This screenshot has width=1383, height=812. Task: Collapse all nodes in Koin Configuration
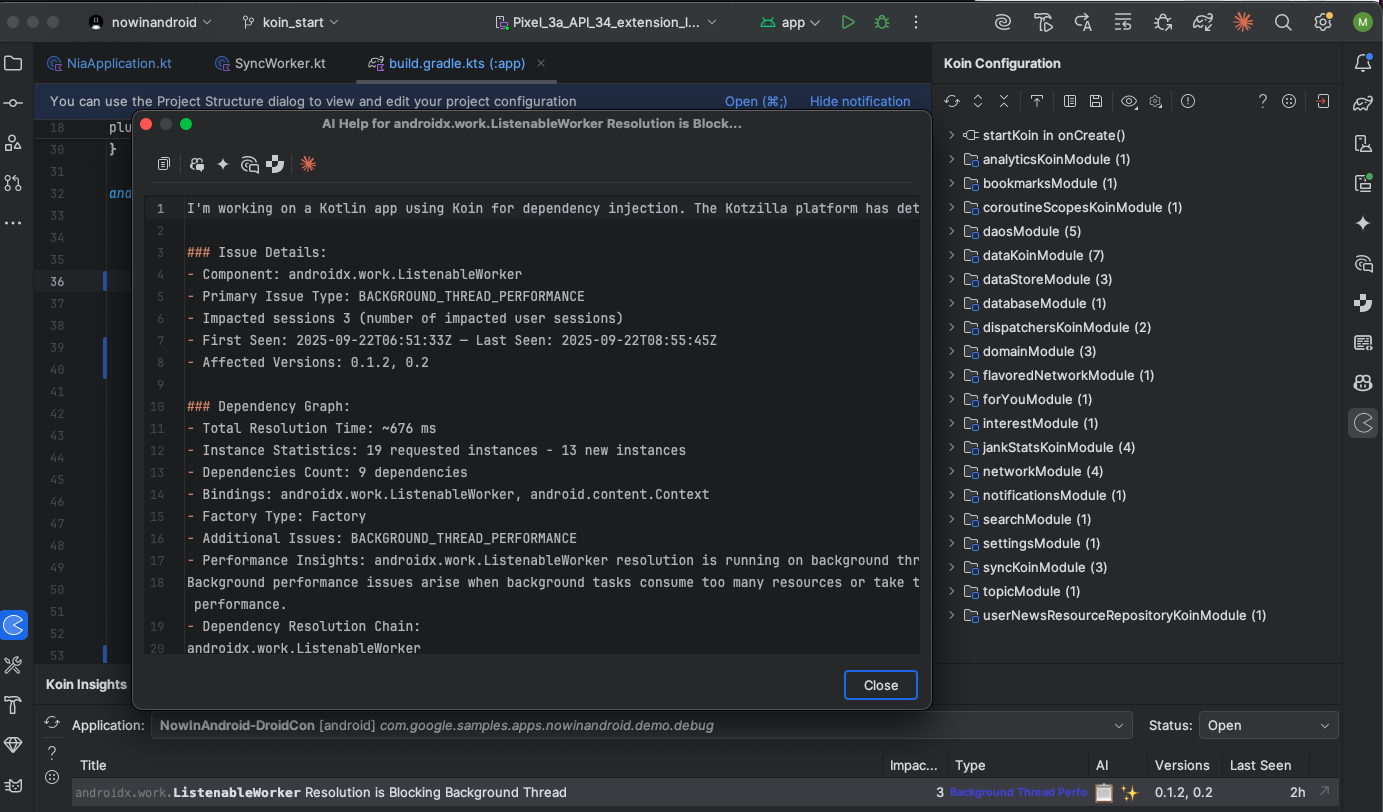pyautogui.click(x=1003, y=101)
